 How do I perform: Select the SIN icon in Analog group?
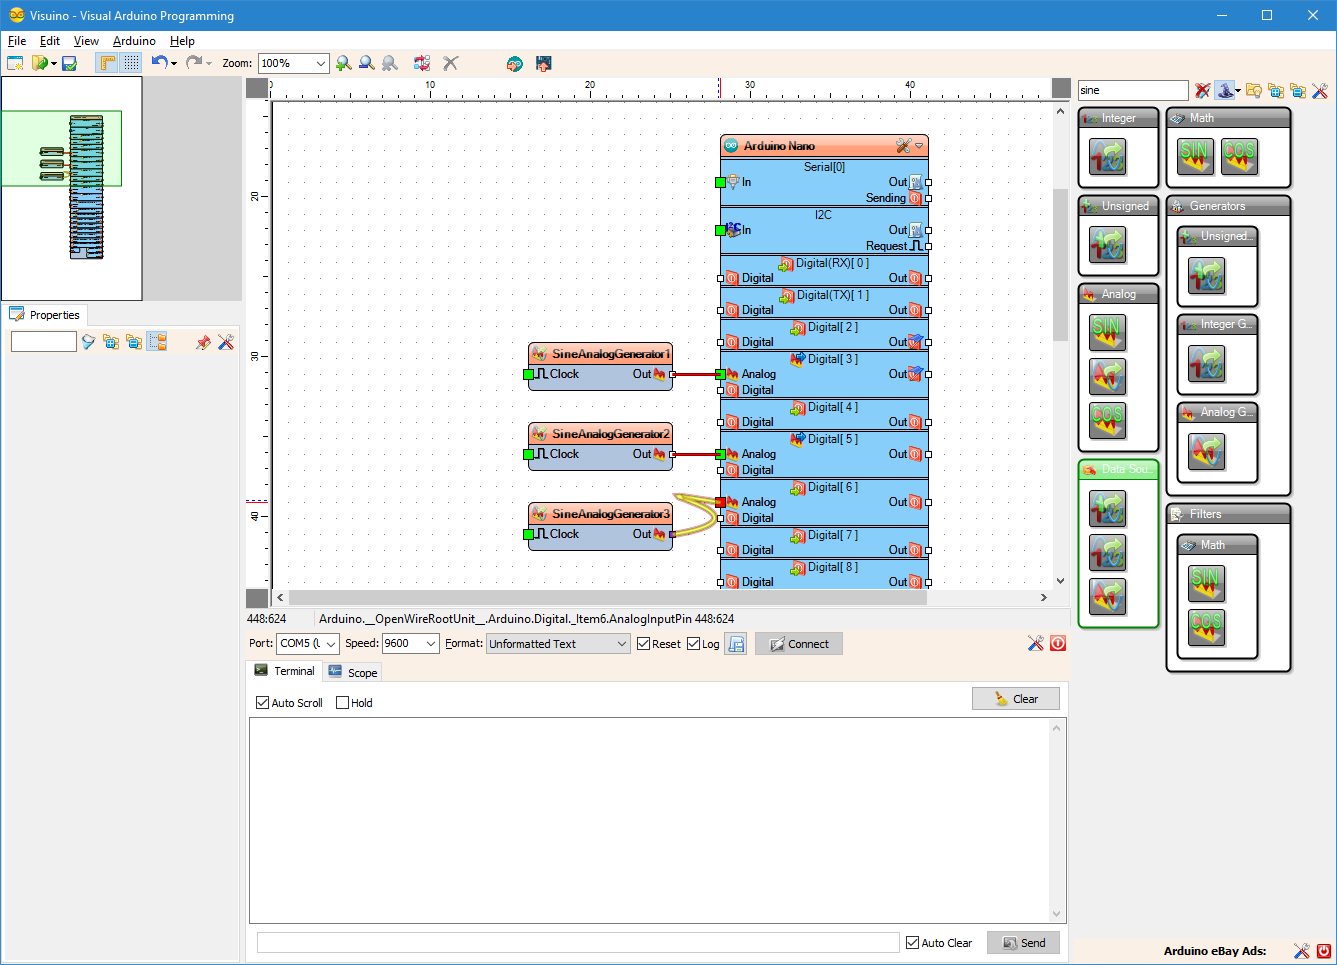(1107, 332)
